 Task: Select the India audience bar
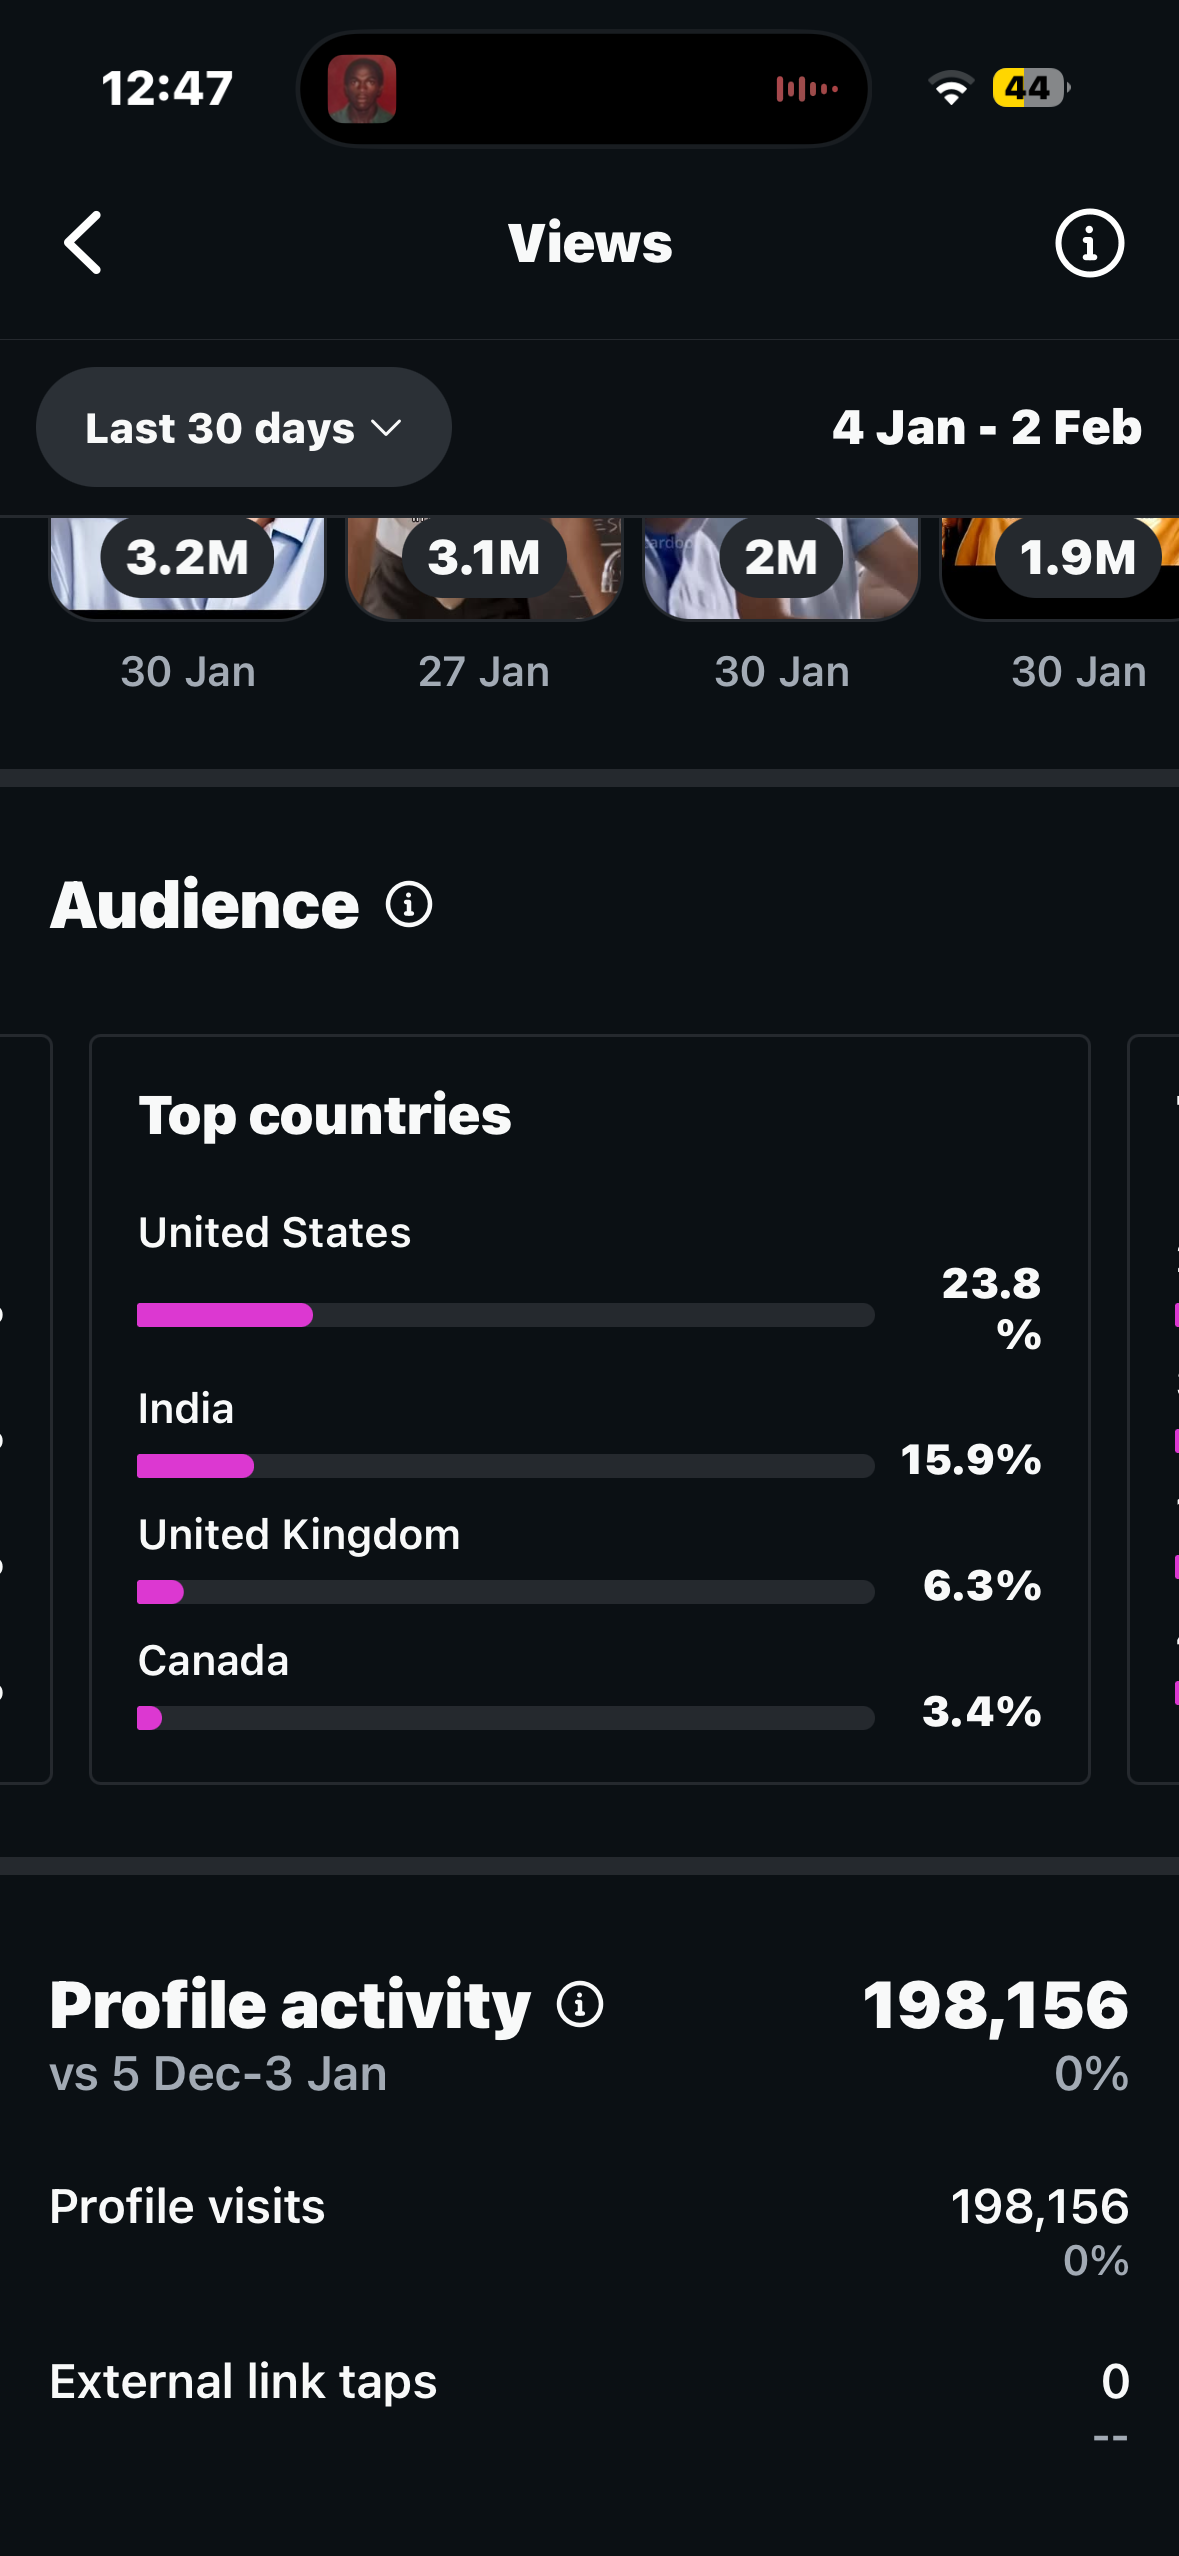(x=505, y=1466)
